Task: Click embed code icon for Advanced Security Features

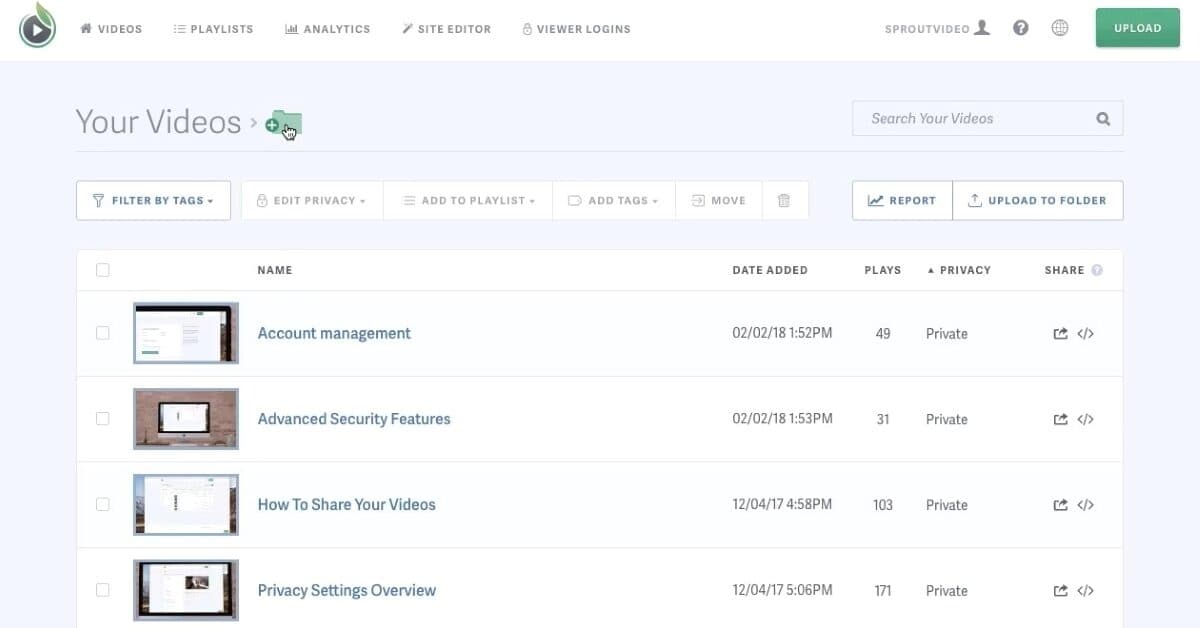Action: [1085, 419]
